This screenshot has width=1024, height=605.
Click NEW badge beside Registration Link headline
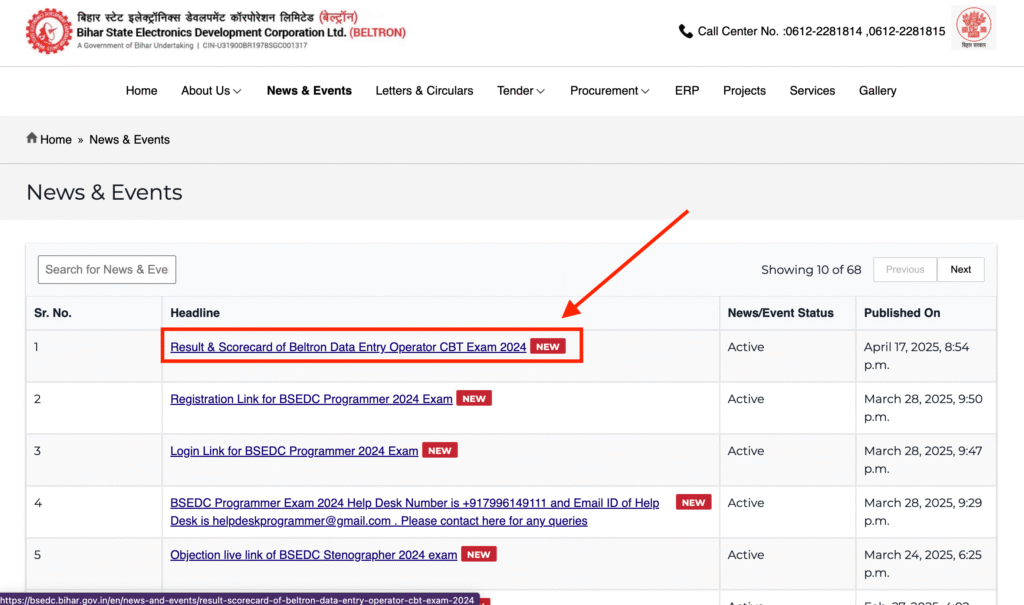473,399
